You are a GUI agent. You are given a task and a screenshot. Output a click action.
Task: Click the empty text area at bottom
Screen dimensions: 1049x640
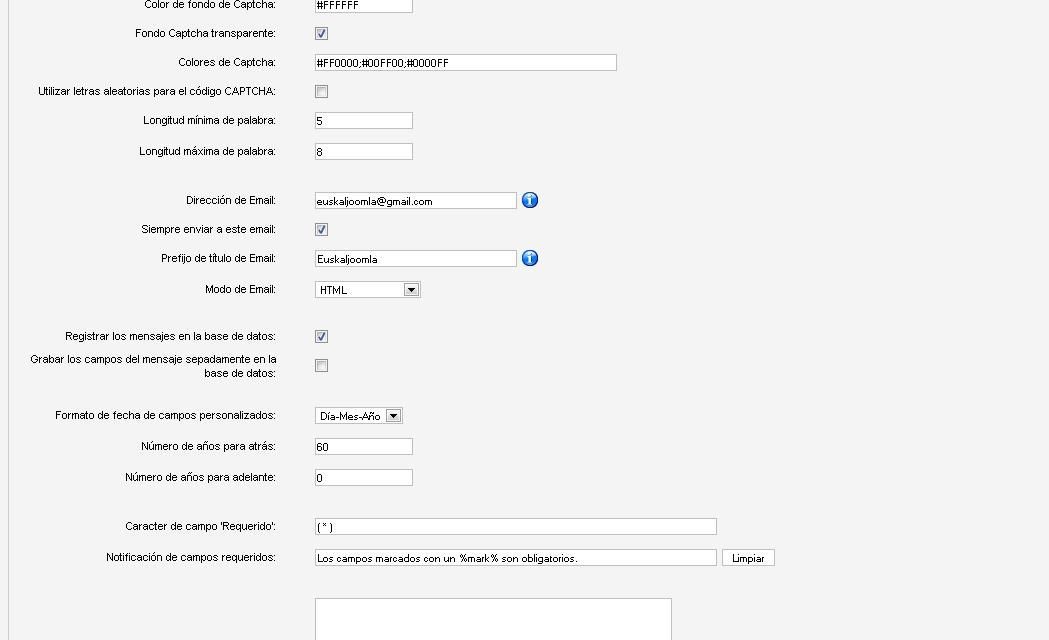coord(493,619)
